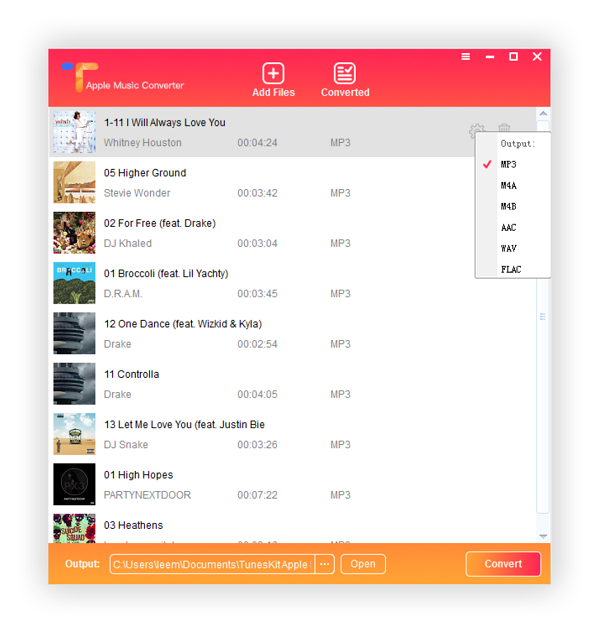Click artist name "D.R.A.M."
600x632 pixels.
pyautogui.click(x=123, y=294)
